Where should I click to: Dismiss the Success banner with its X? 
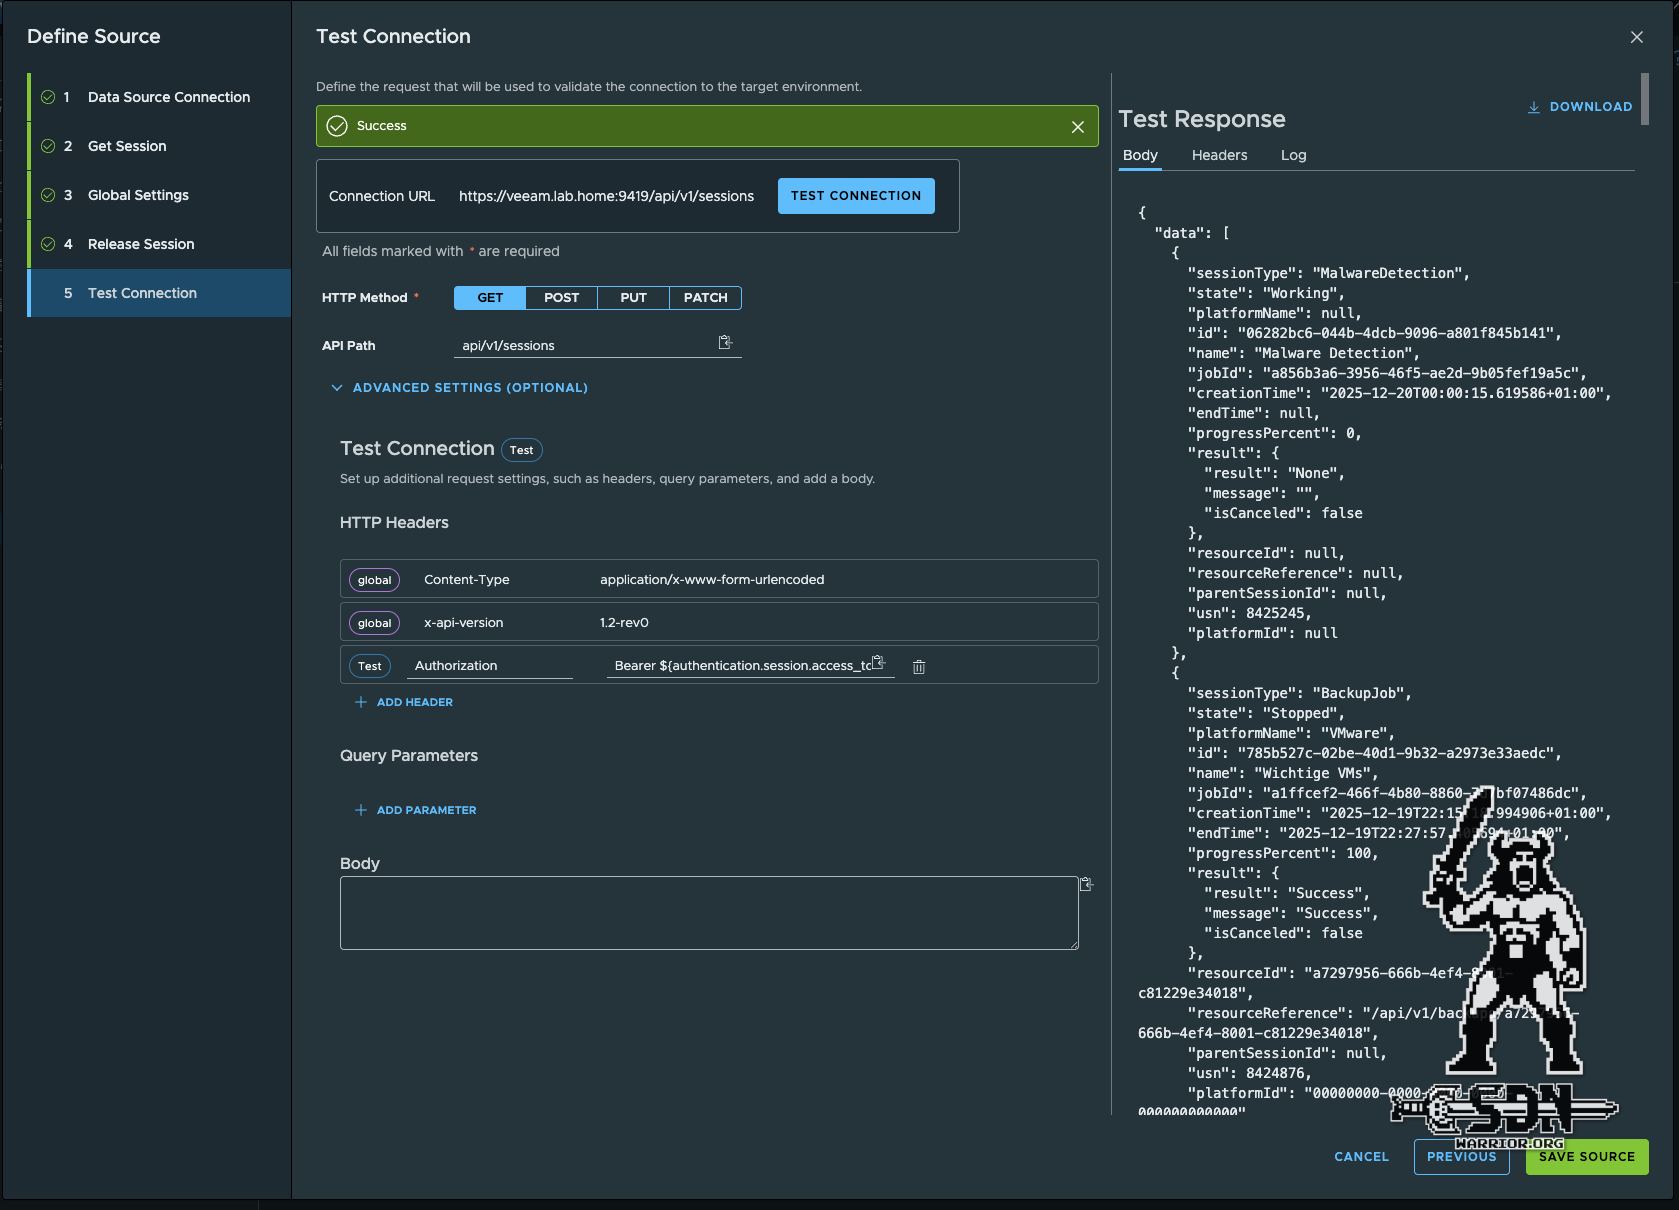pos(1077,127)
